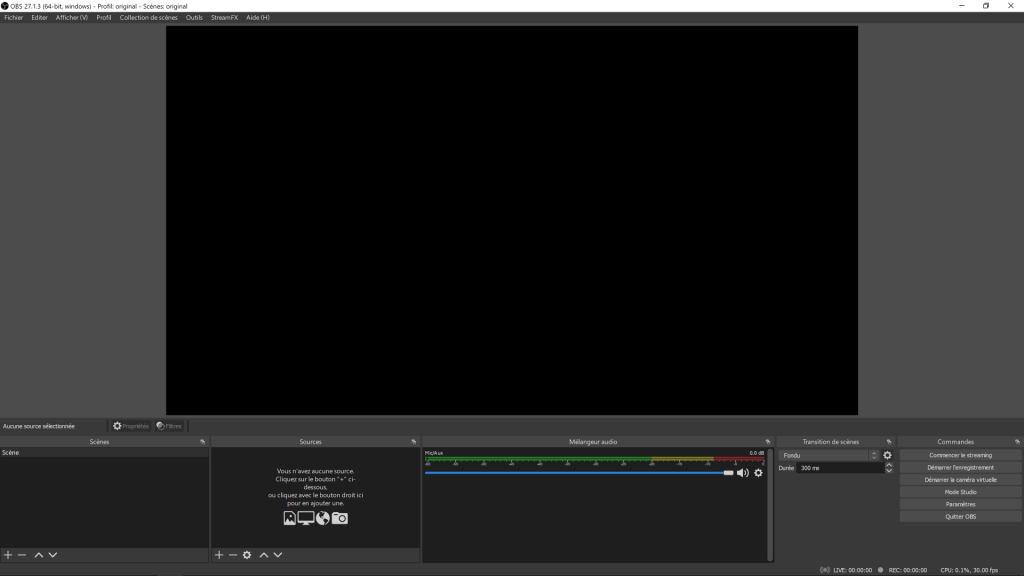Viewport: 1024px width, 576px height.
Task: Toggle Mode Studio
Action: [960, 492]
